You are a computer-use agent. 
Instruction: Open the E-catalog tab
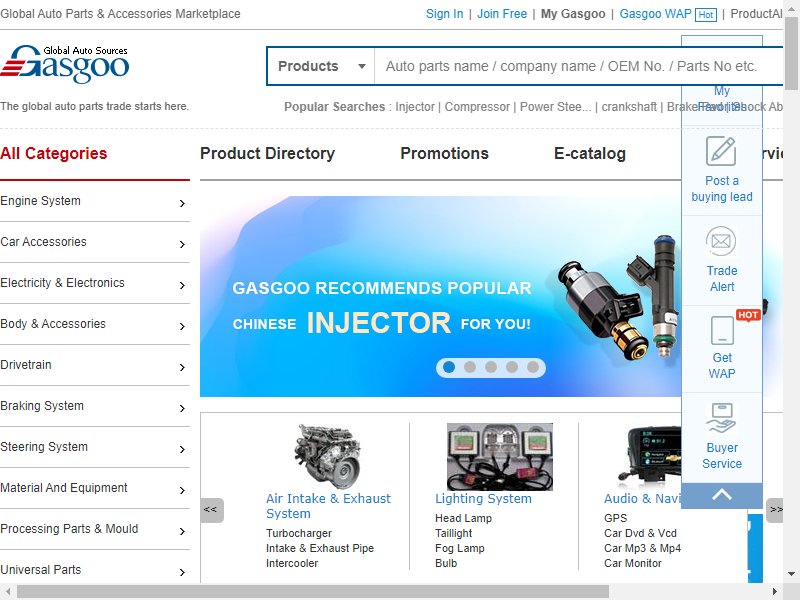point(590,154)
